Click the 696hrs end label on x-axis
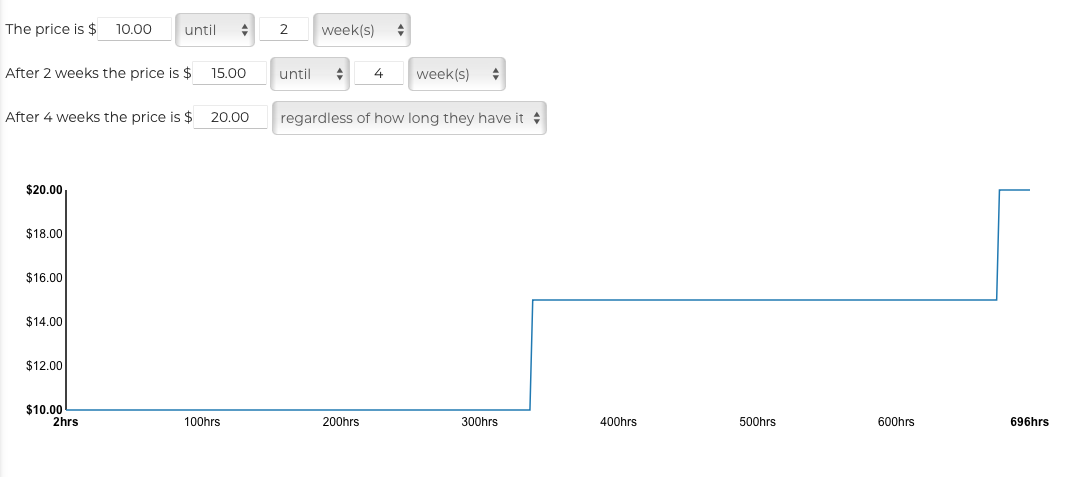The height and width of the screenshot is (477, 1086). pyautogui.click(x=1030, y=423)
